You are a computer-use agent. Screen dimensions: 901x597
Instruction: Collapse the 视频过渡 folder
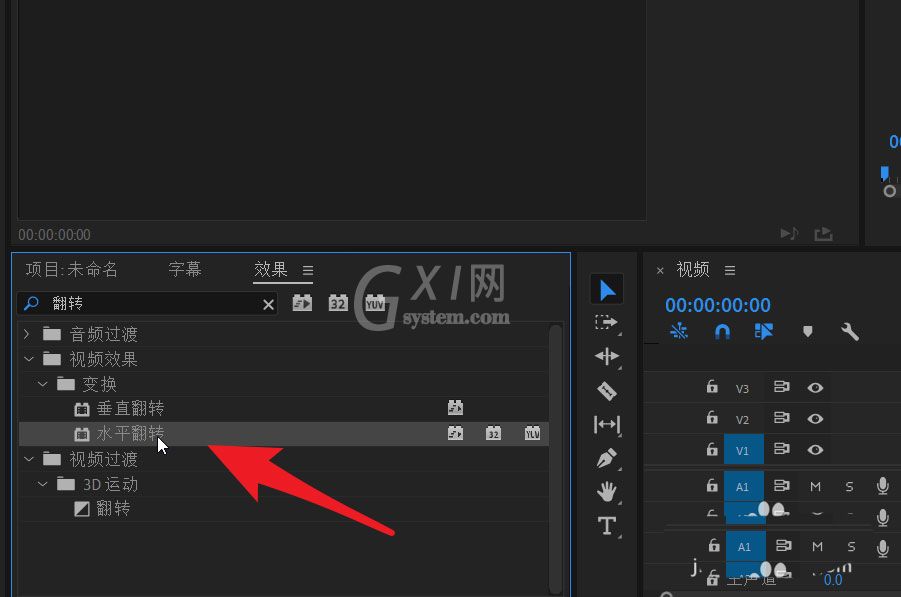(29, 459)
